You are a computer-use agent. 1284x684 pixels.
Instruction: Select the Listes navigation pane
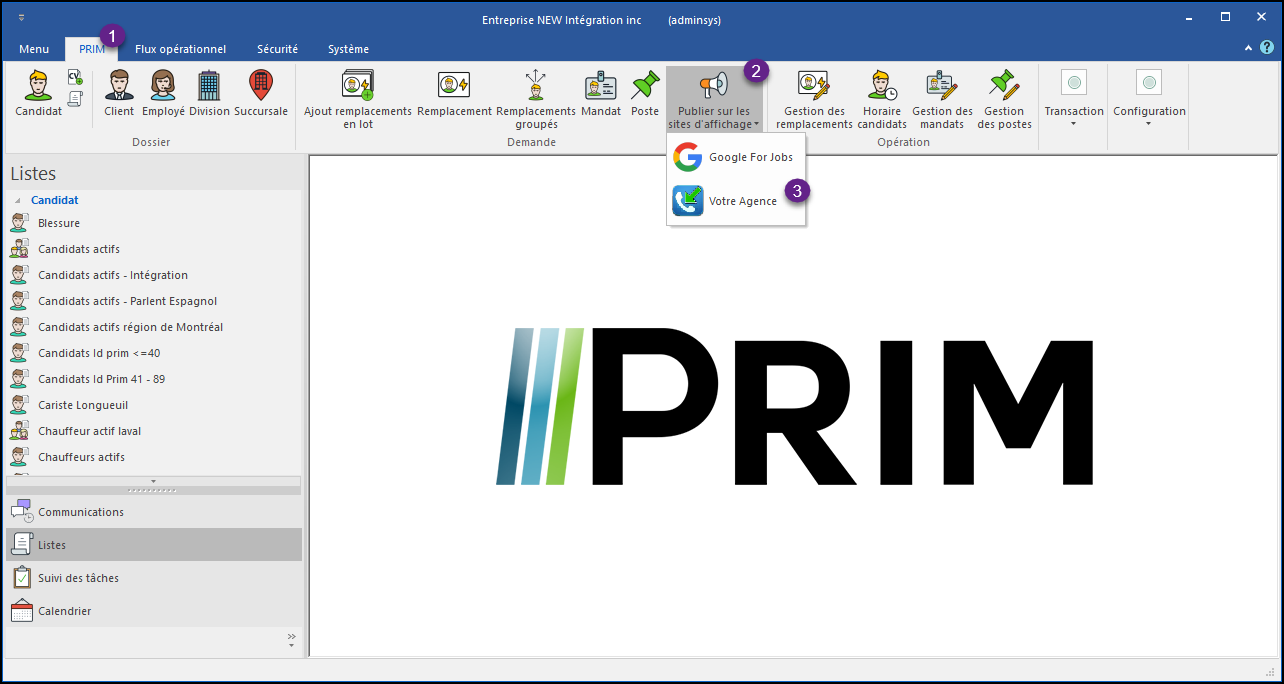tap(153, 545)
